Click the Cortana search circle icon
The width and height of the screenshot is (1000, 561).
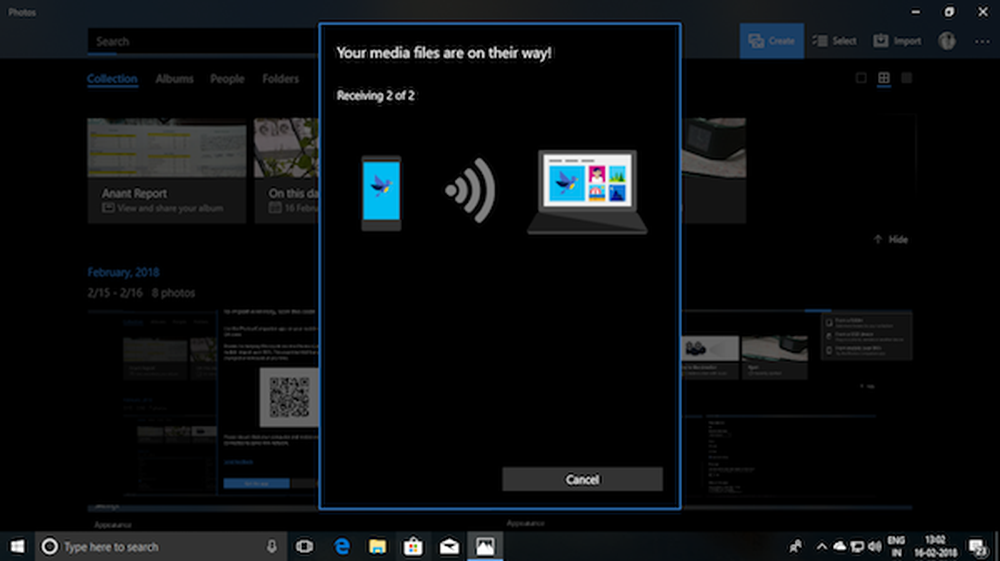click(49, 546)
